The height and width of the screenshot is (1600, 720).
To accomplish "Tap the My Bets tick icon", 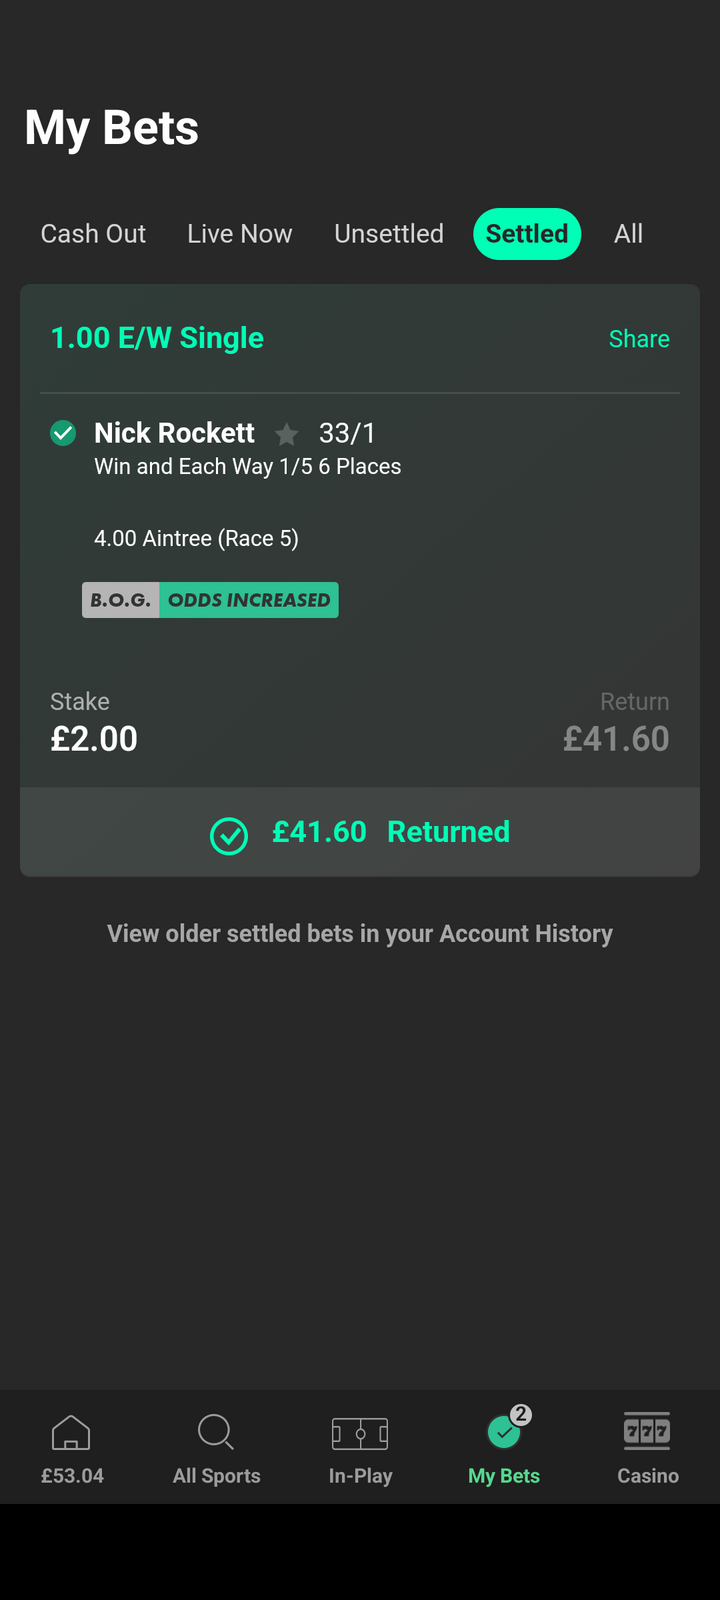I will click(x=504, y=1433).
